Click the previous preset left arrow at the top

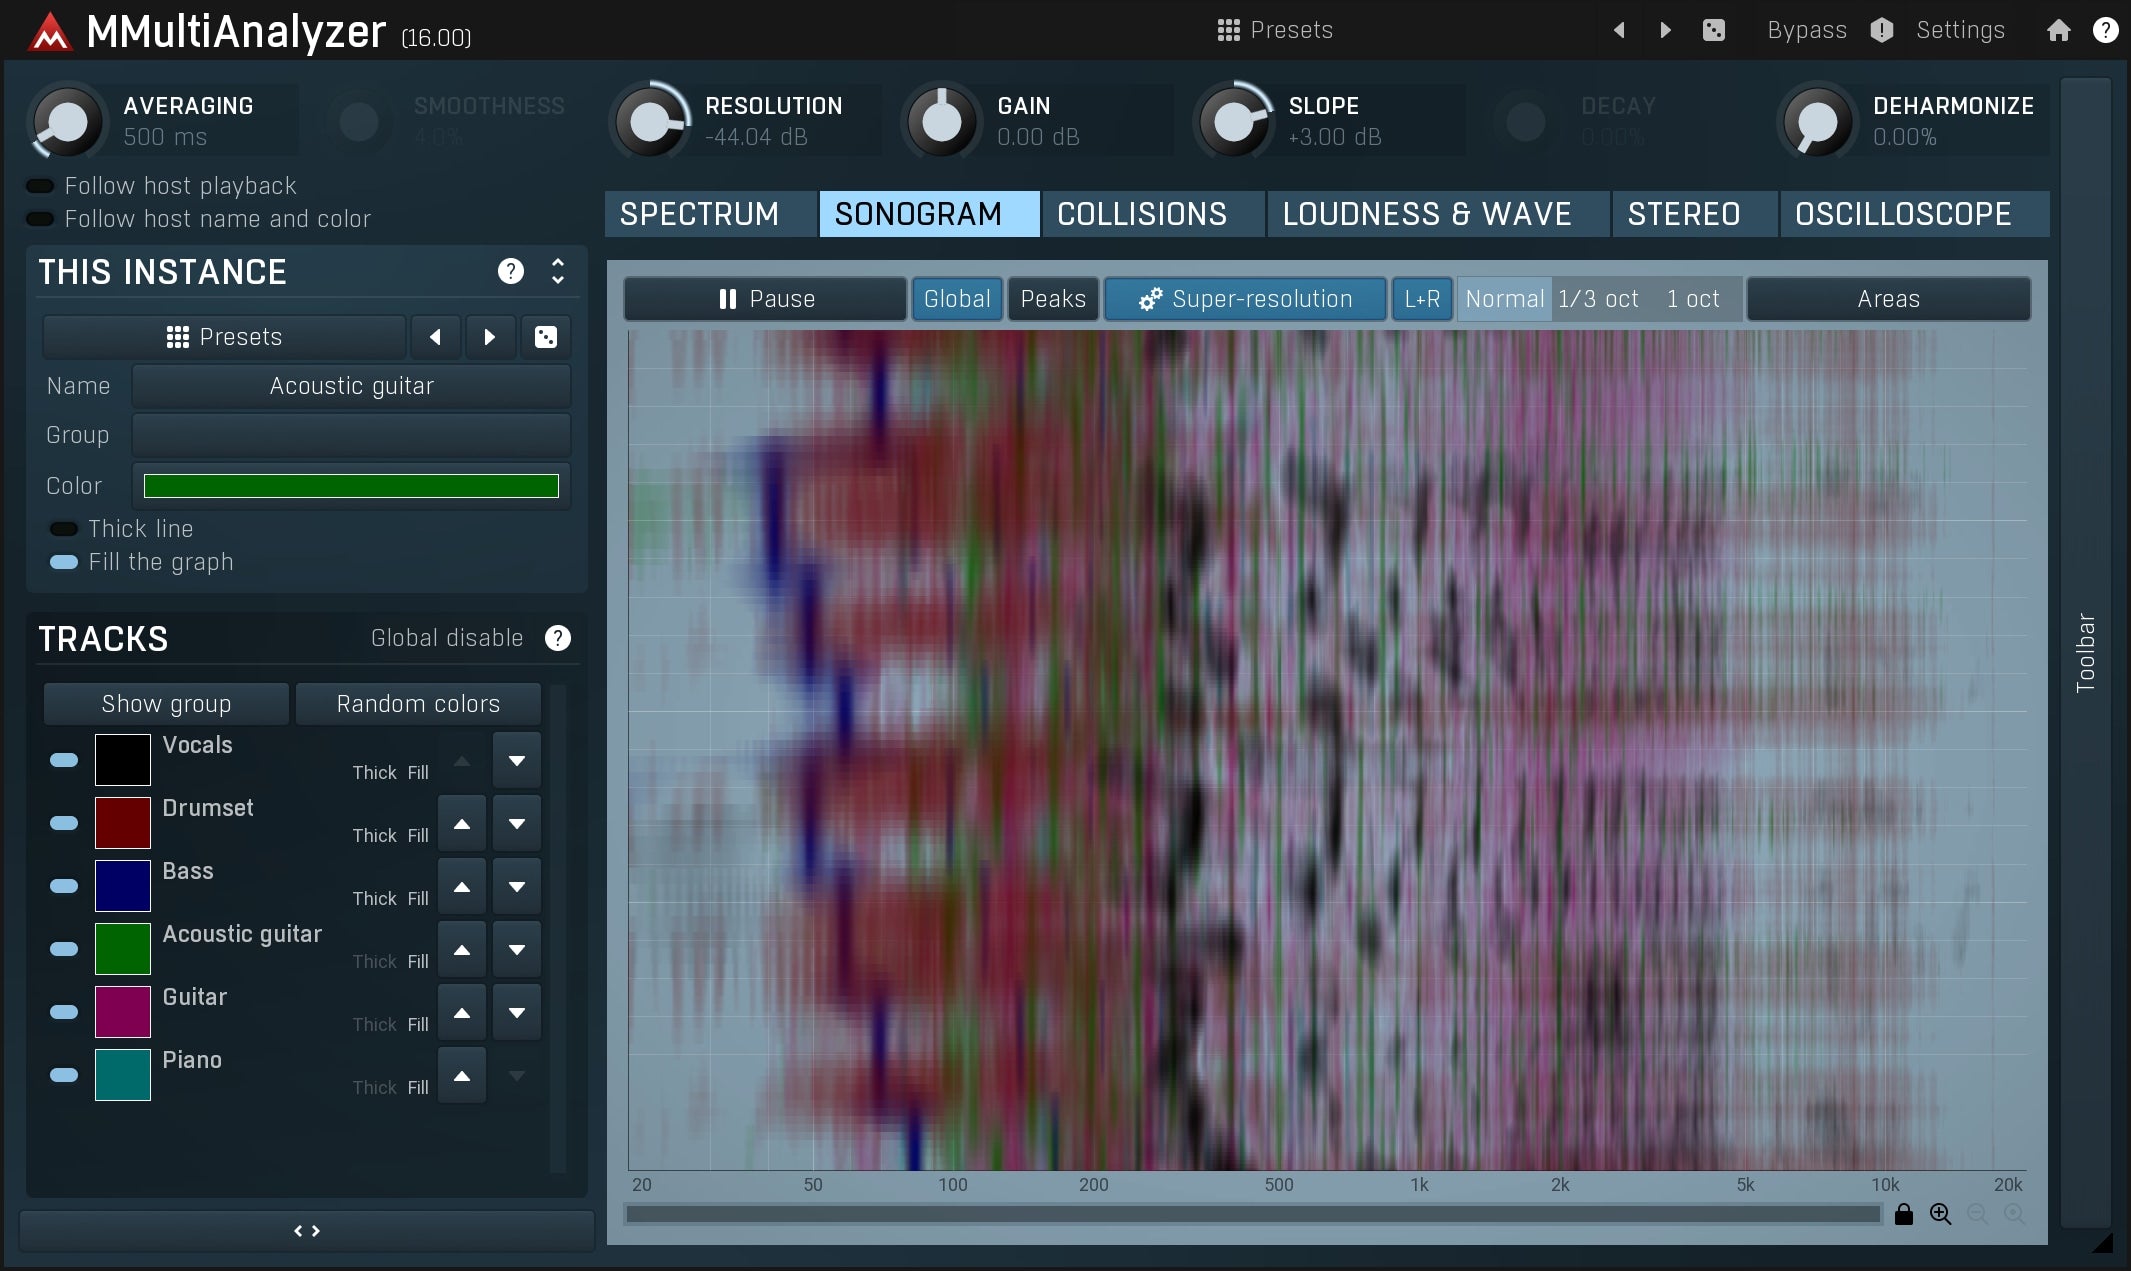[1619, 30]
